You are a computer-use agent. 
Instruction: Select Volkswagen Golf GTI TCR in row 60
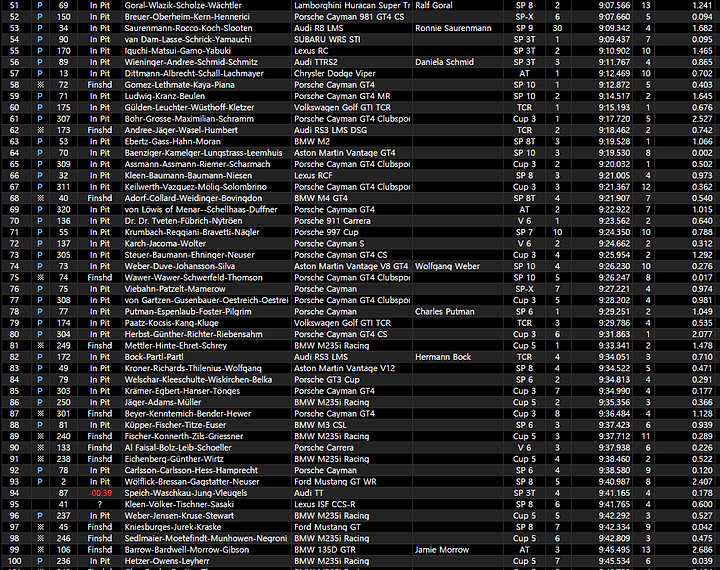click(x=343, y=107)
